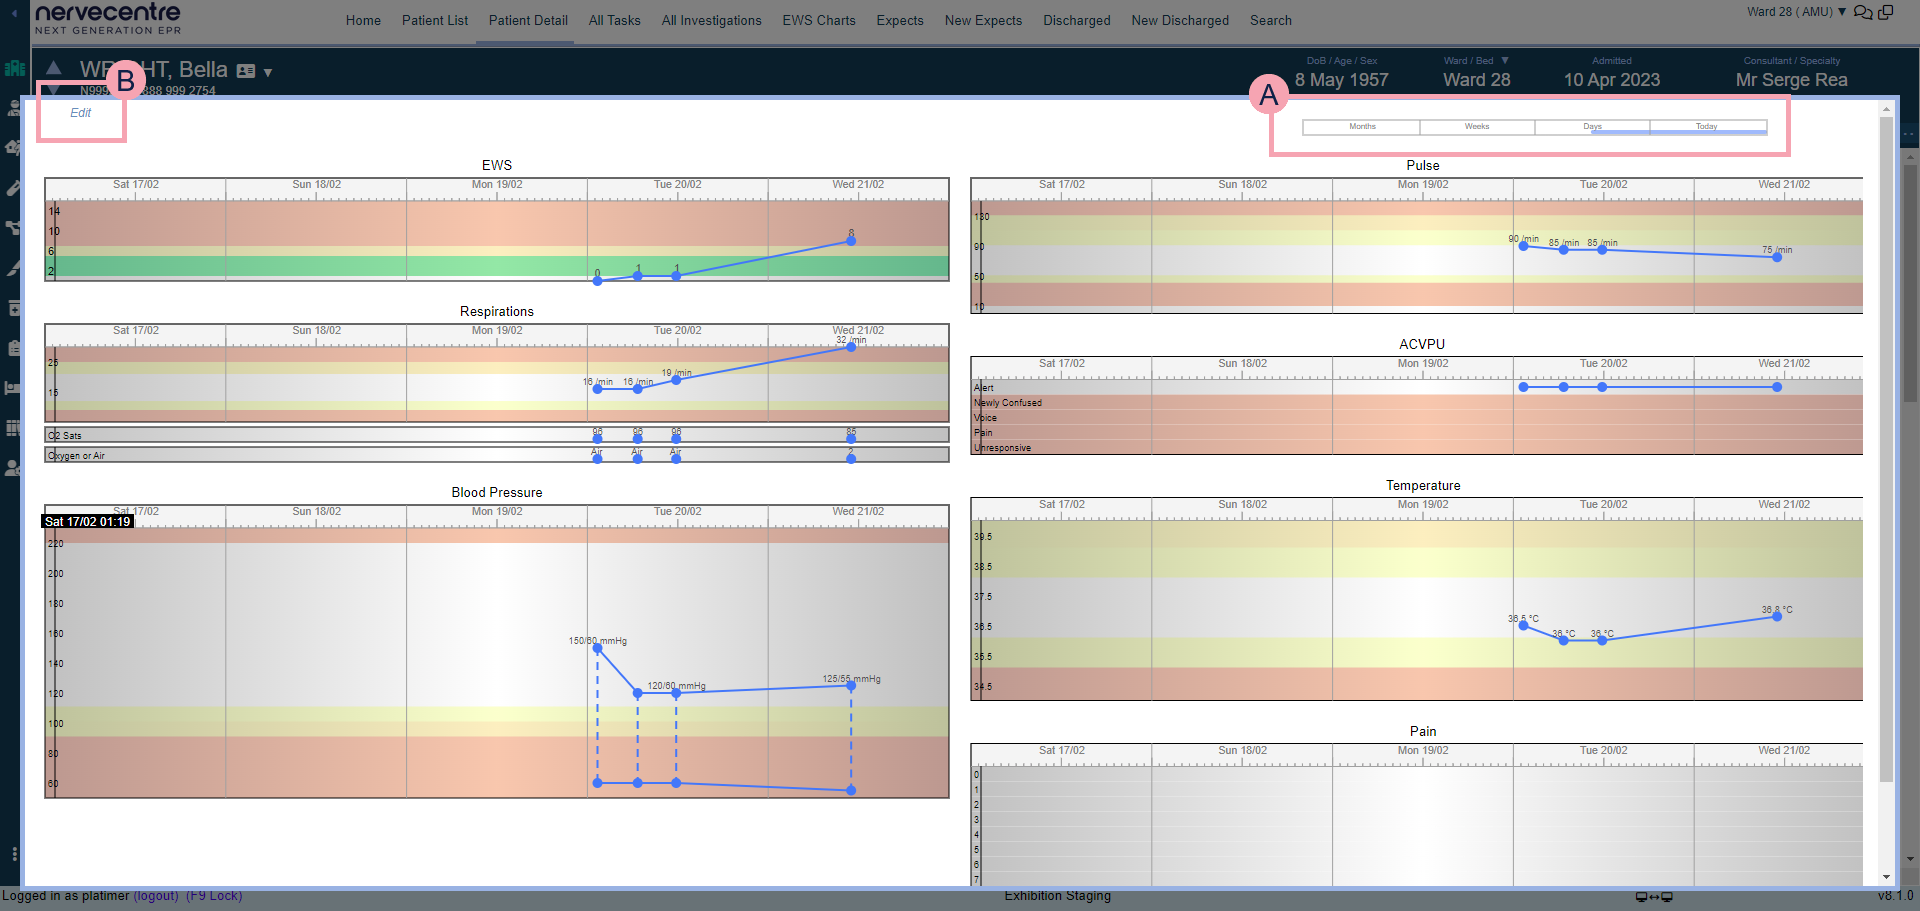The image size is (1920, 911).
Task: Switch timeline range to Weeks
Action: [1477, 127]
